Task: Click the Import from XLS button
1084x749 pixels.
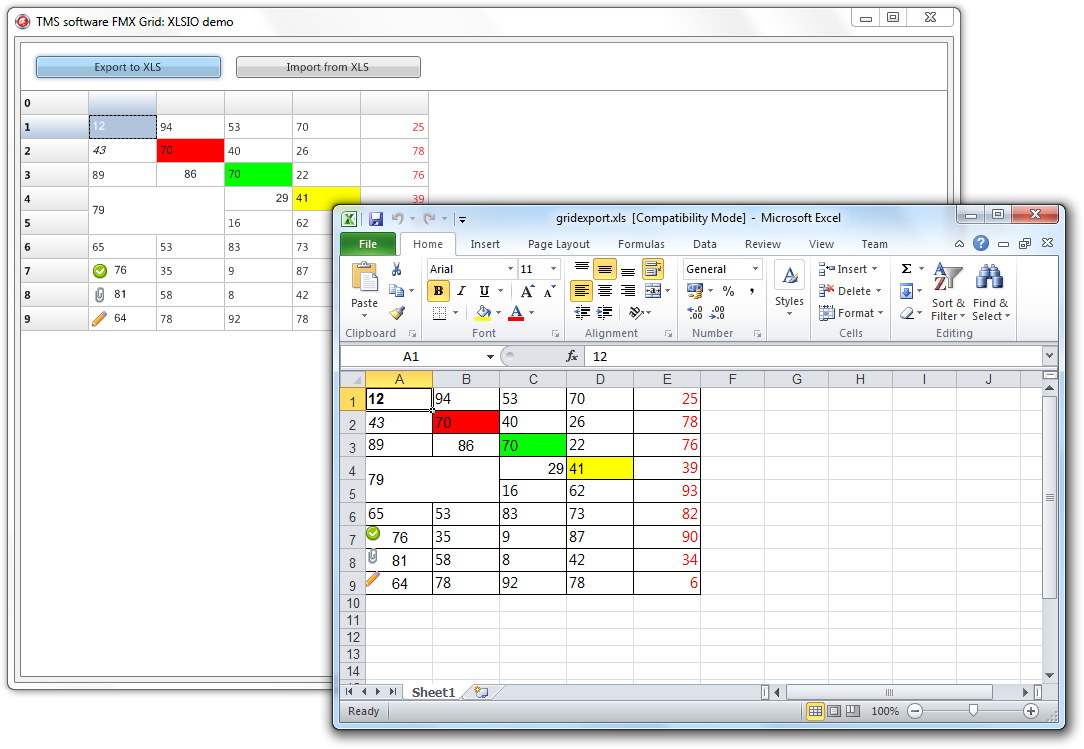Action: click(x=328, y=67)
